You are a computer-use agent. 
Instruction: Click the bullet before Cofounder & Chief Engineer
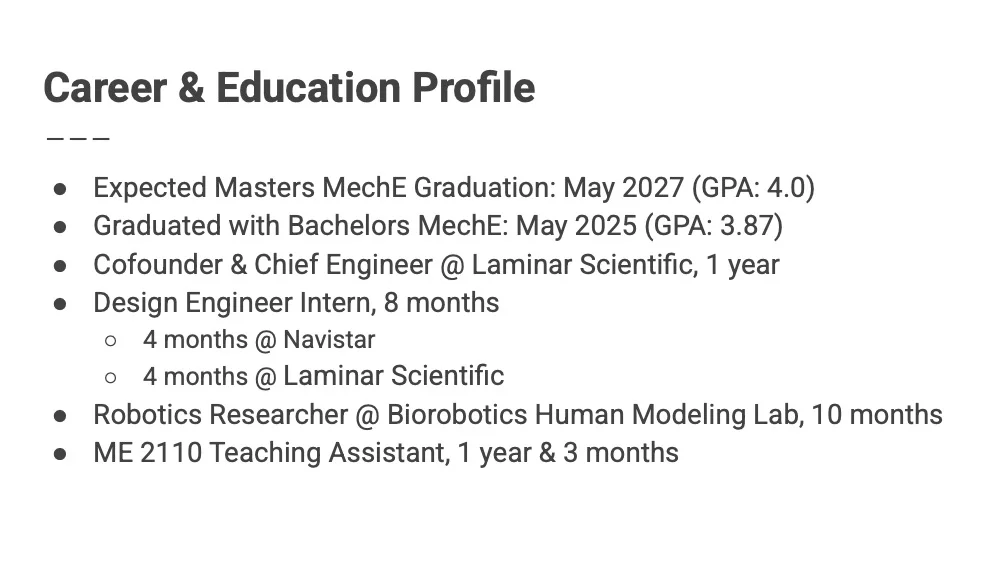(x=60, y=264)
